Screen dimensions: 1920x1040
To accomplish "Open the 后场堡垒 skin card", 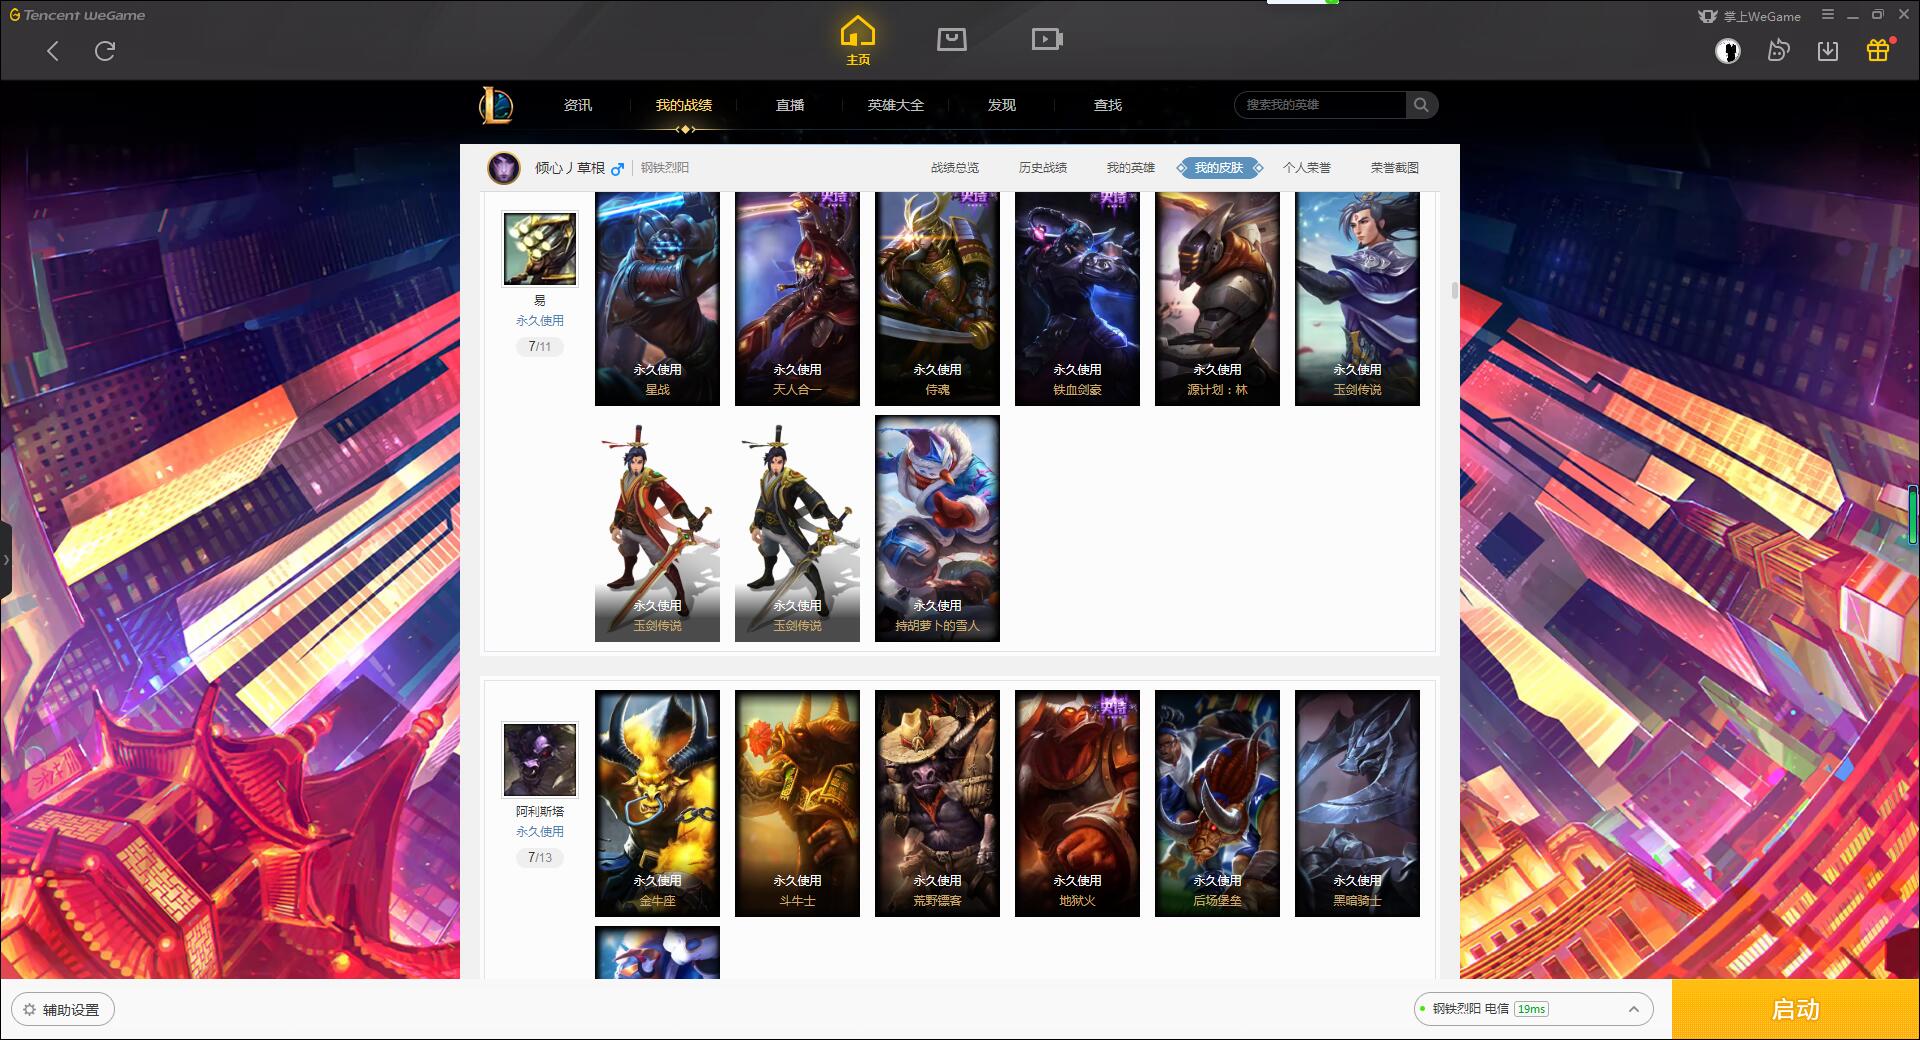I will point(1217,804).
